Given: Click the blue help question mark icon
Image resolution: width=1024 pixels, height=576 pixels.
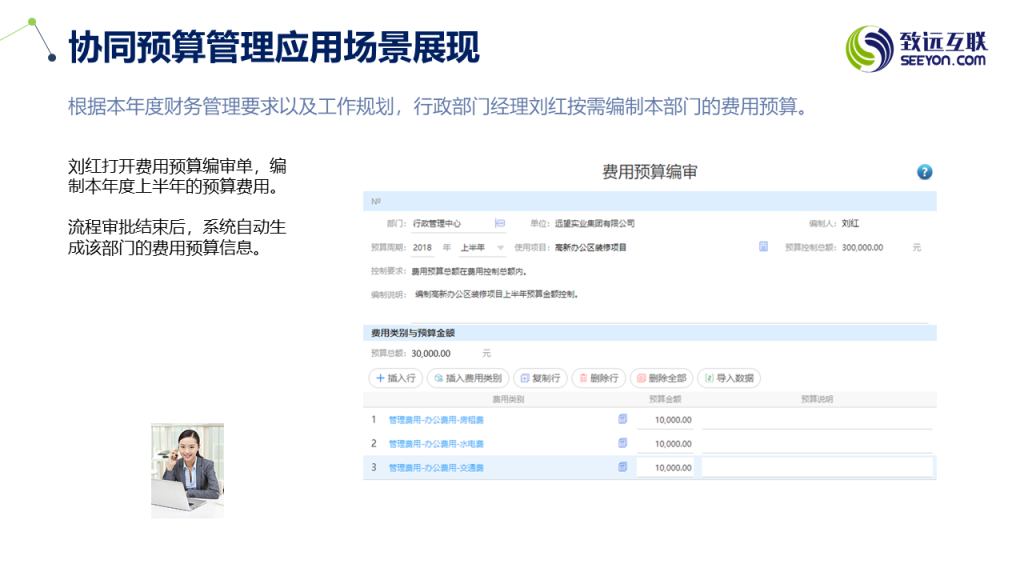Looking at the screenshot, I should click(925, 172).
